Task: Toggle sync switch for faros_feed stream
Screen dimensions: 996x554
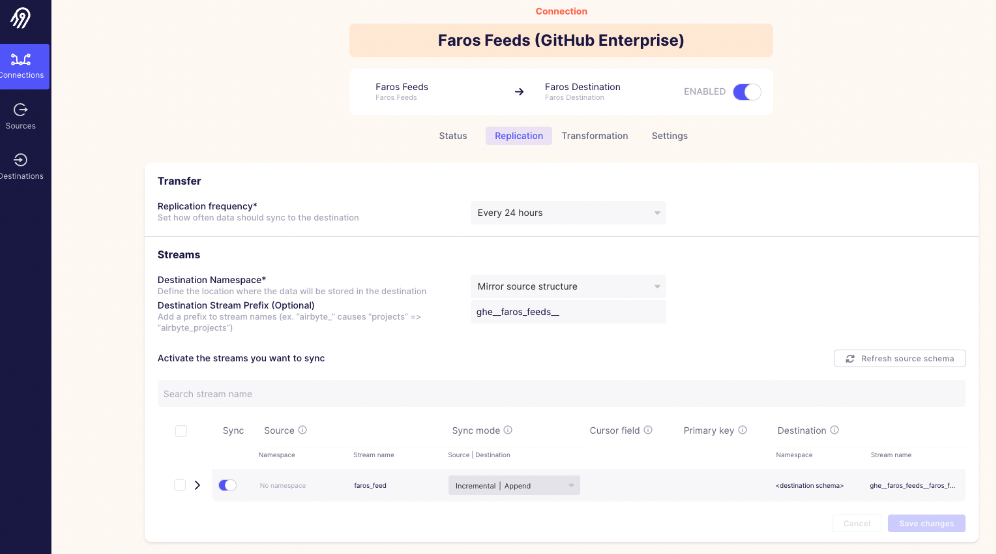Action: tap(227, 485)
